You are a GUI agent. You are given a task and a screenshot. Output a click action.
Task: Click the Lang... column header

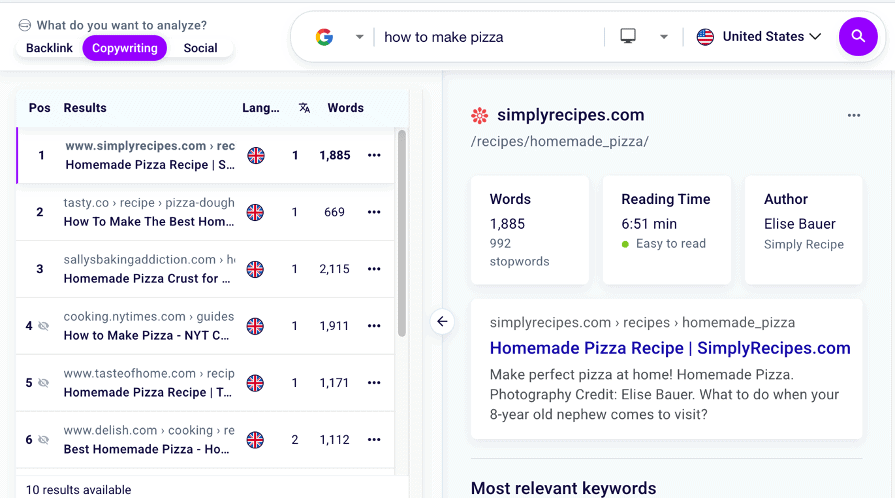point(261,107)
